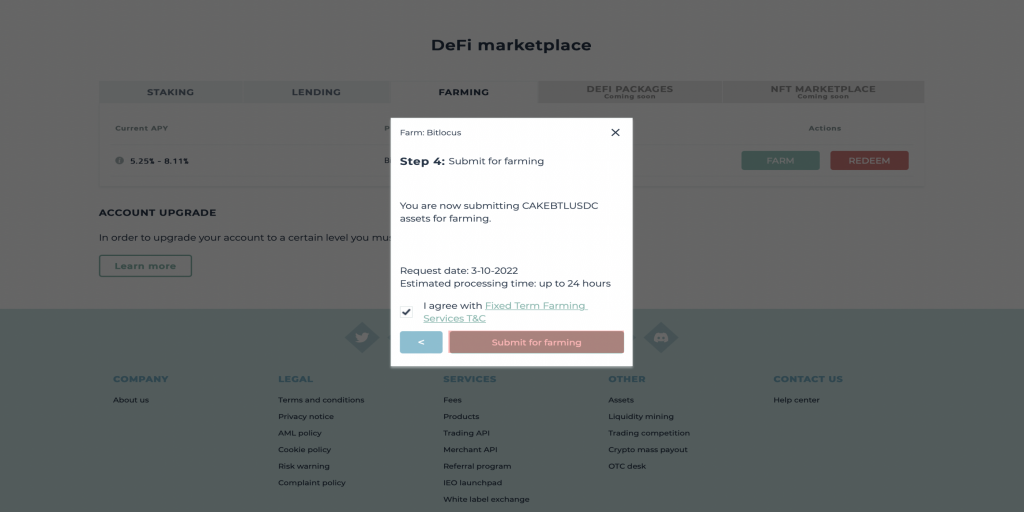Click the CONTACT US footer heading
Viewport: 1024px width, 512px height.
[808, 379]
